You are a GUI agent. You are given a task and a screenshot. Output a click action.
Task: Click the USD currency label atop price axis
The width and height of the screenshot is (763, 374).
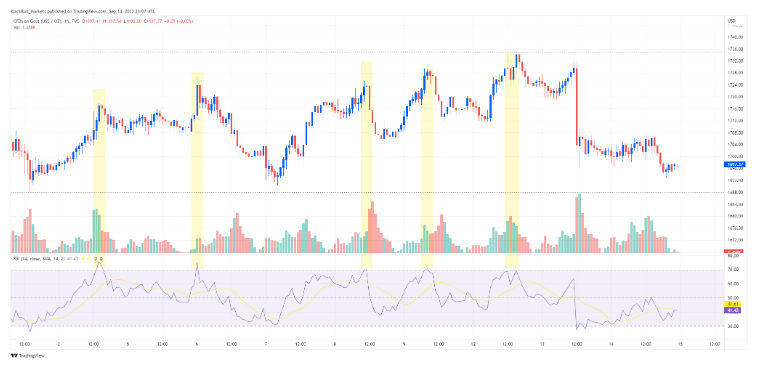pyautogui.click(x=731, y=21)
